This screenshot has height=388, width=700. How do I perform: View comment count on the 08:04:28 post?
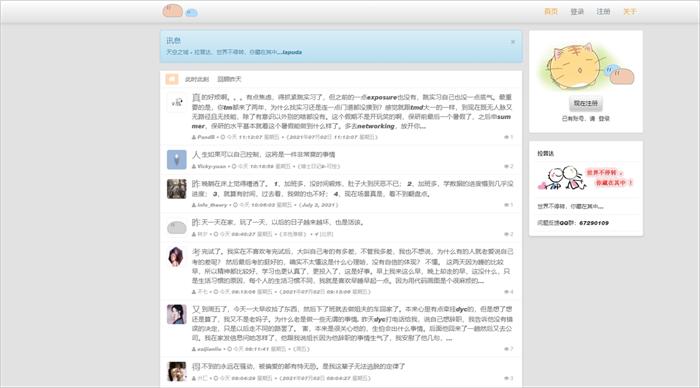coord(508,378)
